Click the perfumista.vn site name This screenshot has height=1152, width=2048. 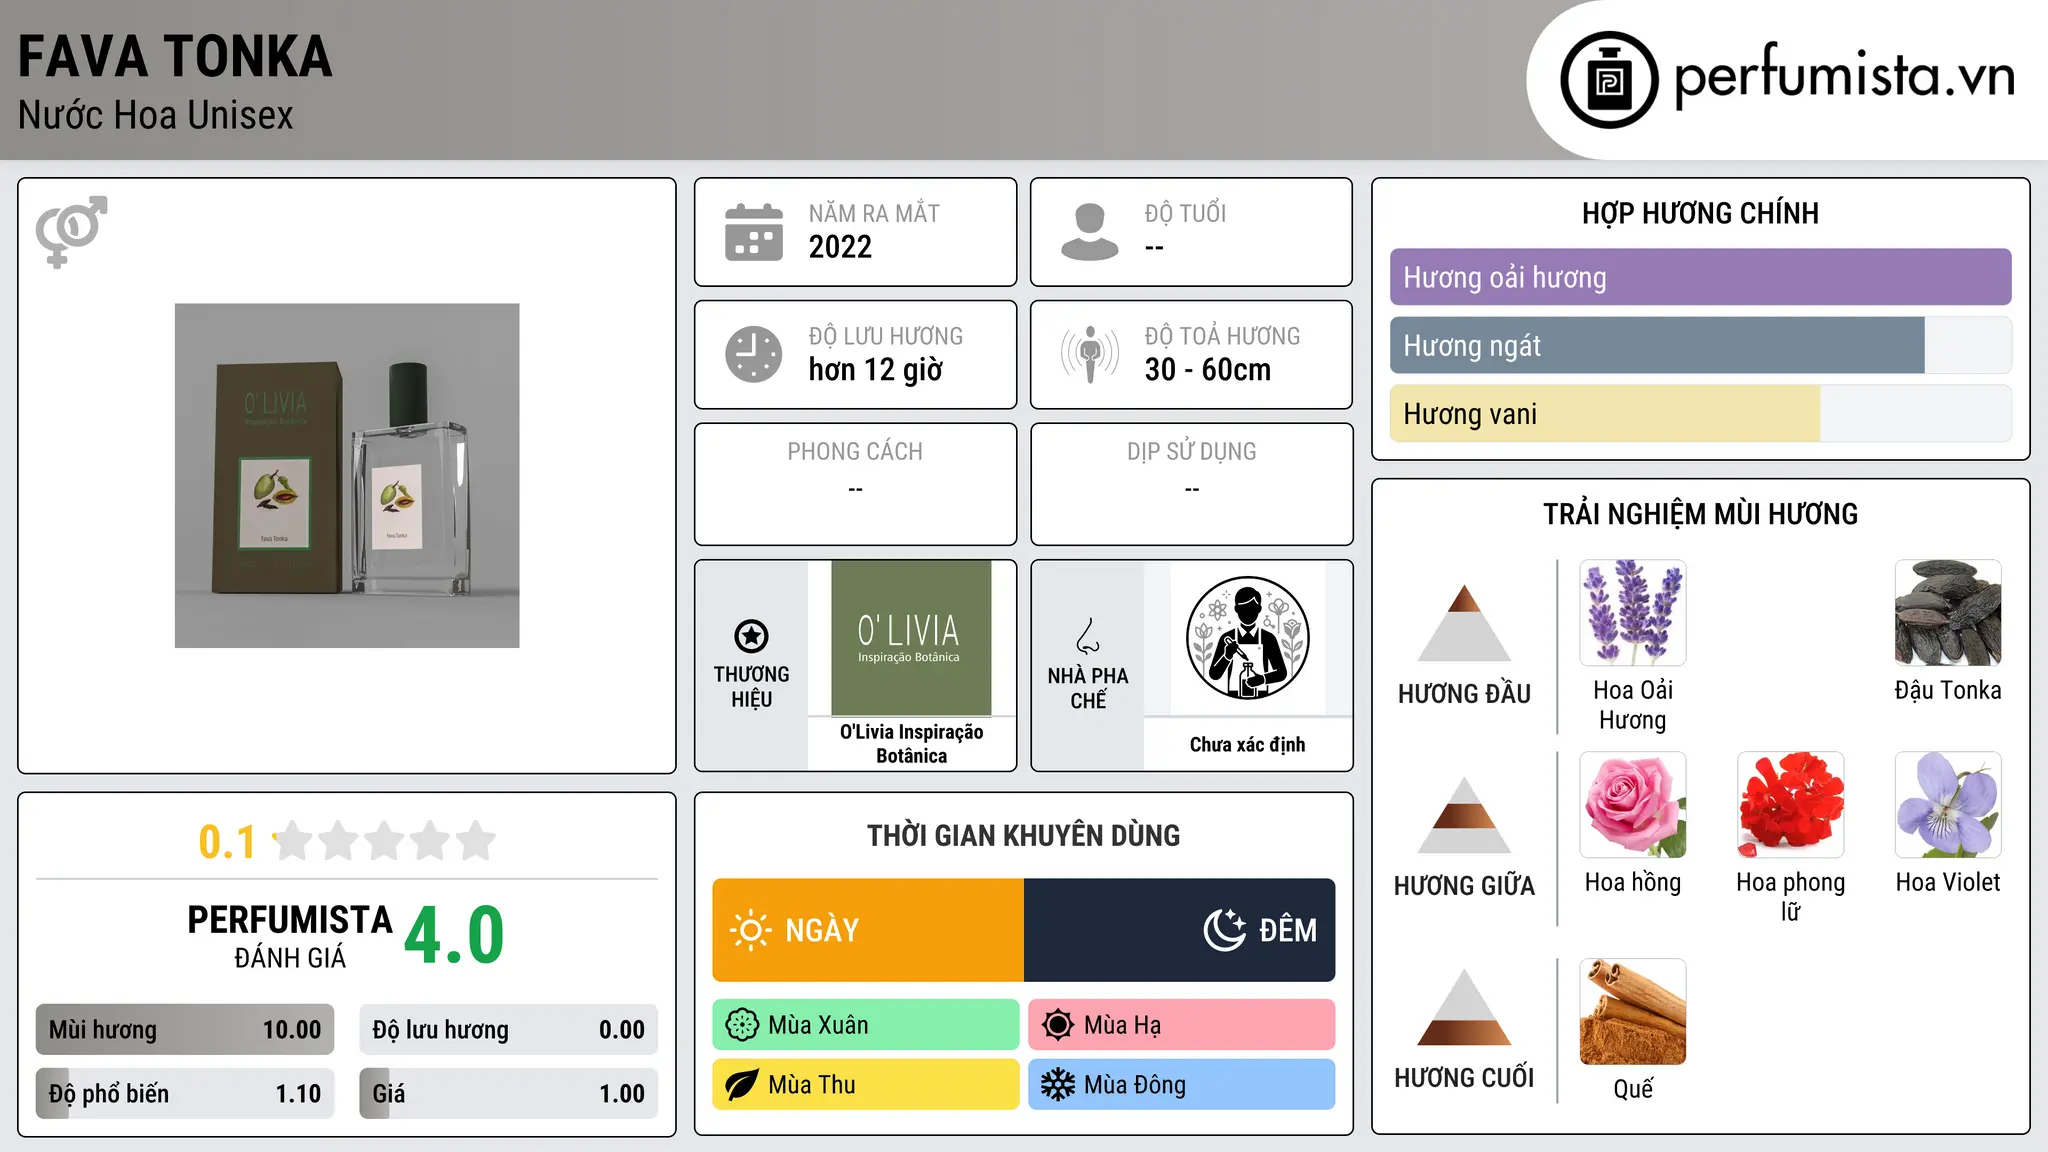click(1844, 76)
